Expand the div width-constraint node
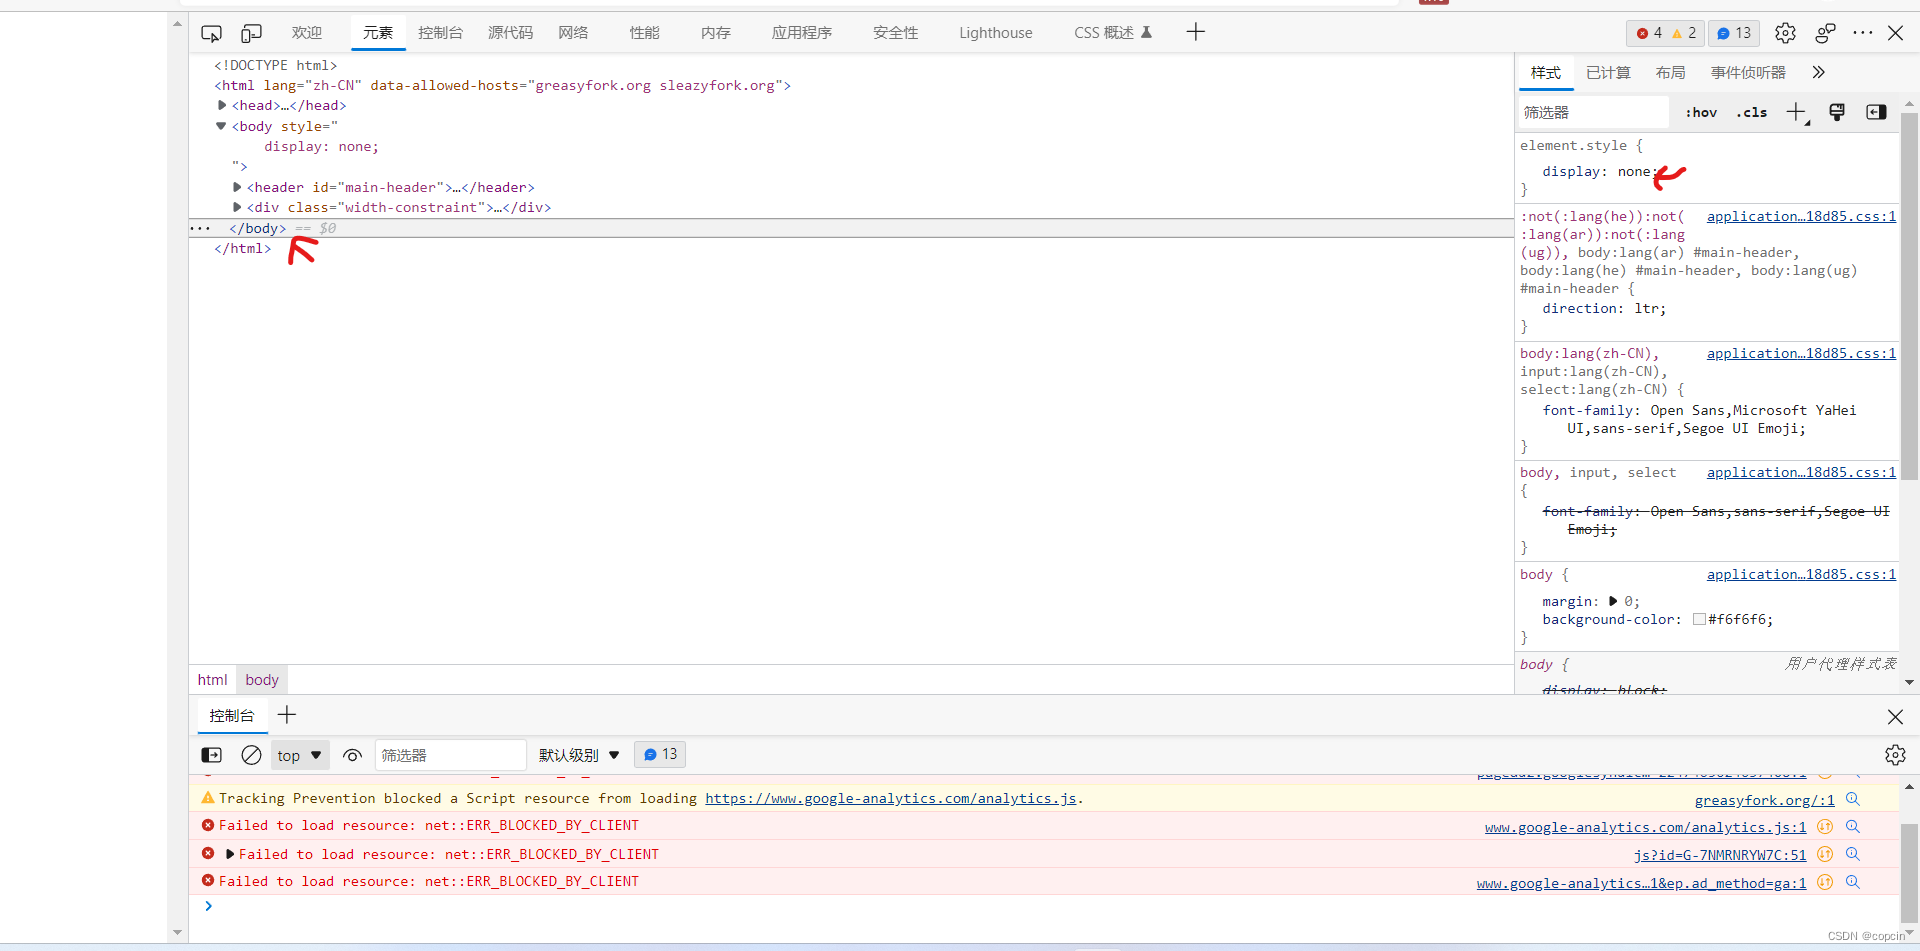Screen dimensions: 1920x951 pos(237,207)
